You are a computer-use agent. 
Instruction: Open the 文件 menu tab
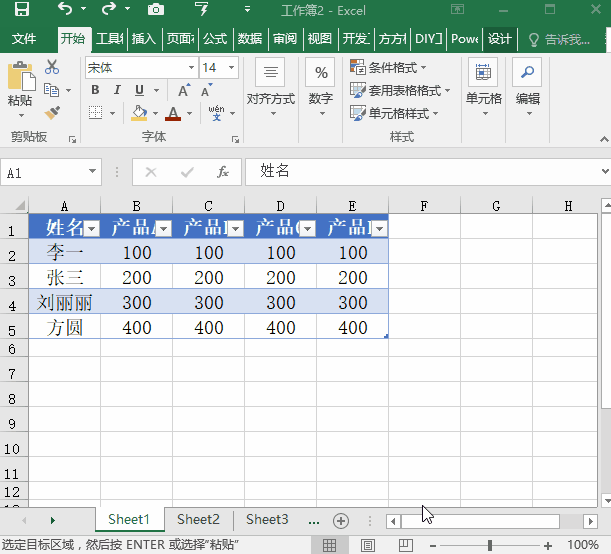(24, 39)
